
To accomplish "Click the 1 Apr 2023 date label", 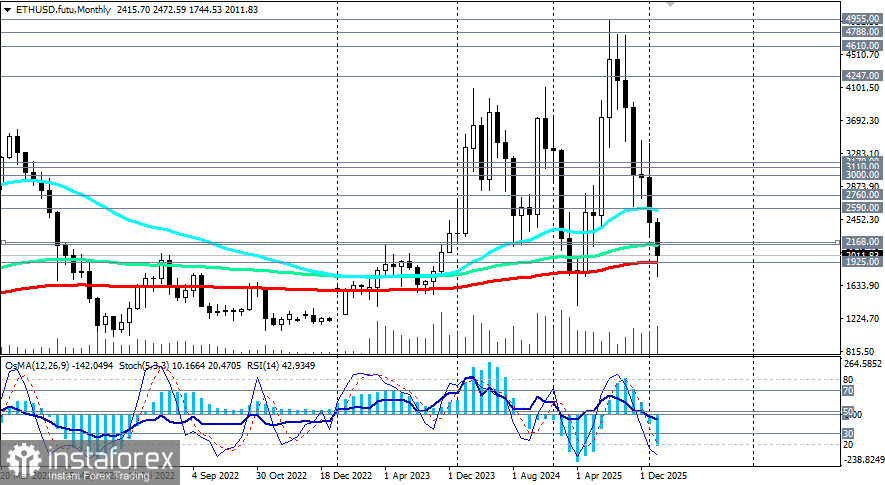I will point(407,475).
